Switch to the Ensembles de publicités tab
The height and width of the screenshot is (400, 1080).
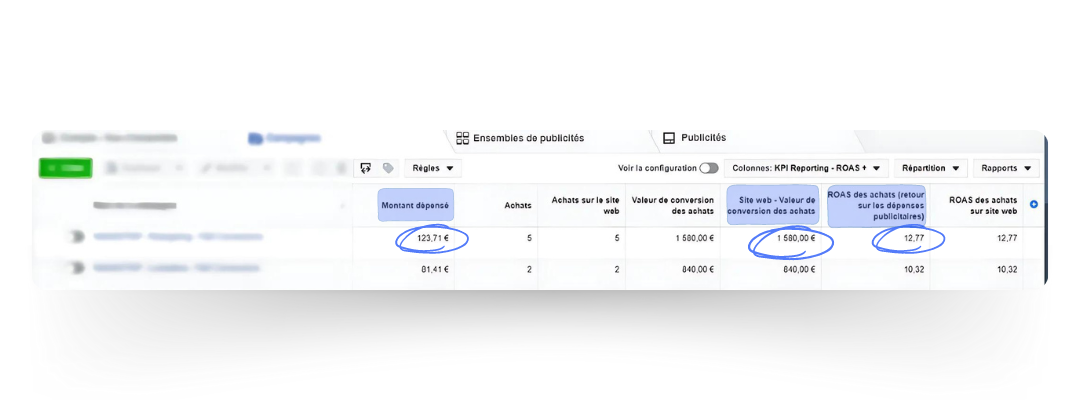527,138
